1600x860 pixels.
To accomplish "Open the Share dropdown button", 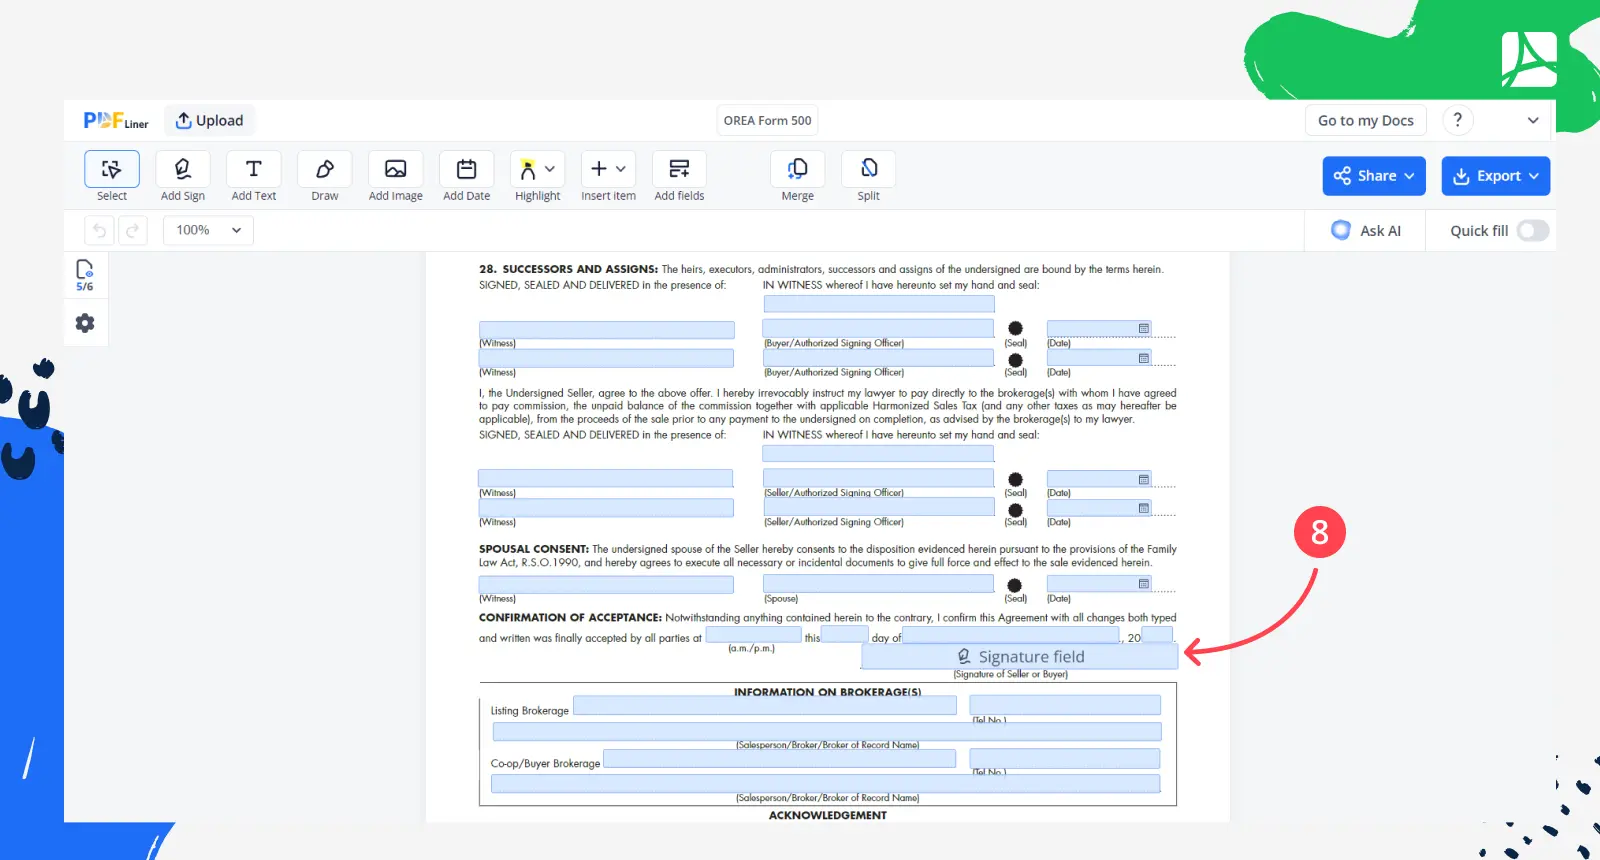I will pos(1374,176).
